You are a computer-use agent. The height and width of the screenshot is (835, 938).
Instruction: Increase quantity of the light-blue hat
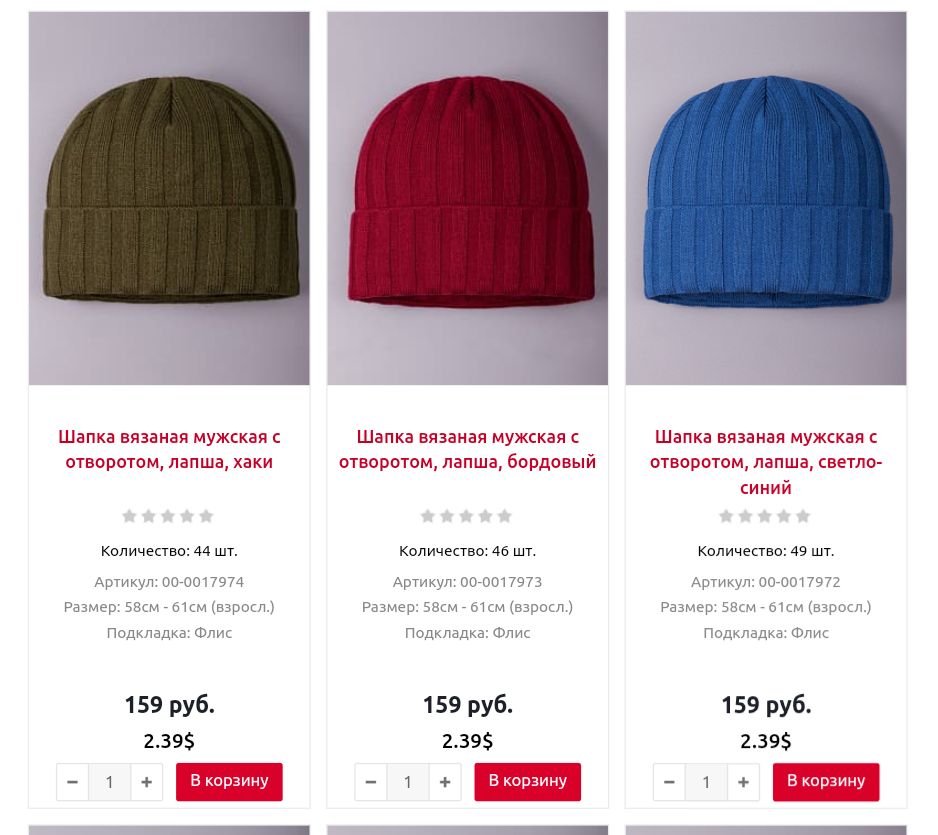tap(743, 782)
